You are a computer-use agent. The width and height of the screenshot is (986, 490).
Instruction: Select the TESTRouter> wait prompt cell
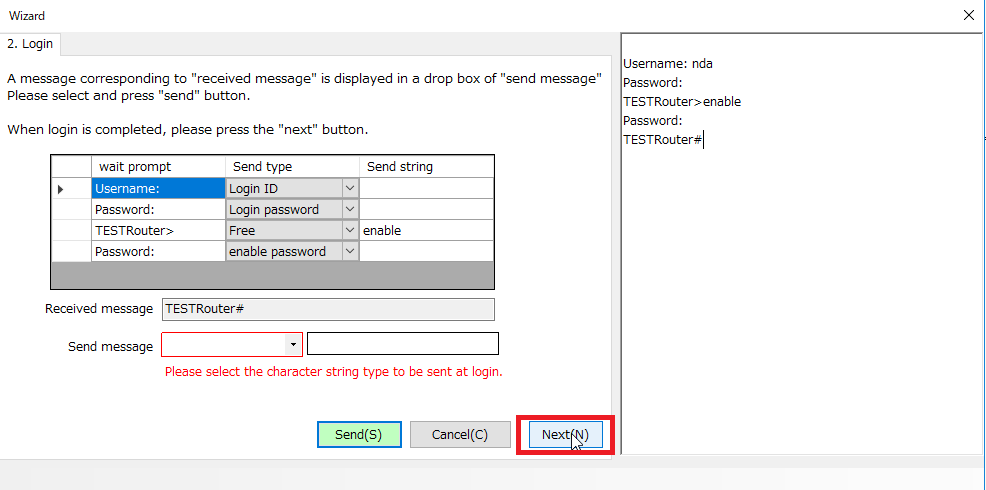coord(158,230)
